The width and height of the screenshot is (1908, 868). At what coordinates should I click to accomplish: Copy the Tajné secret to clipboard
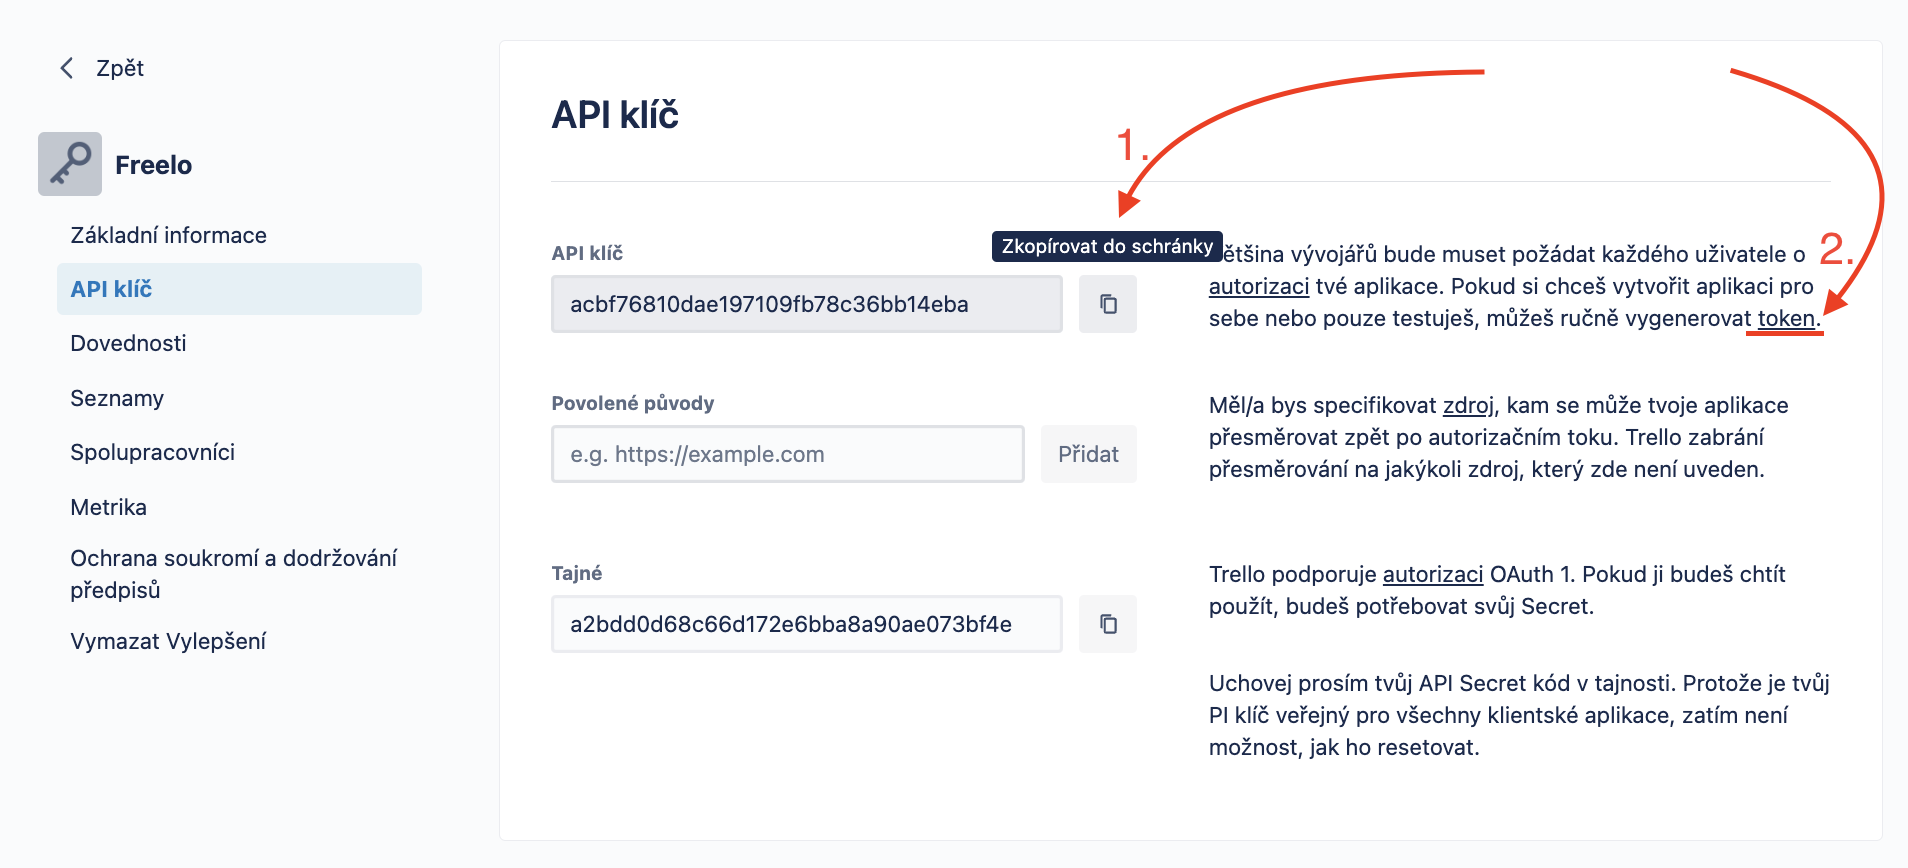click(1108, 624)
